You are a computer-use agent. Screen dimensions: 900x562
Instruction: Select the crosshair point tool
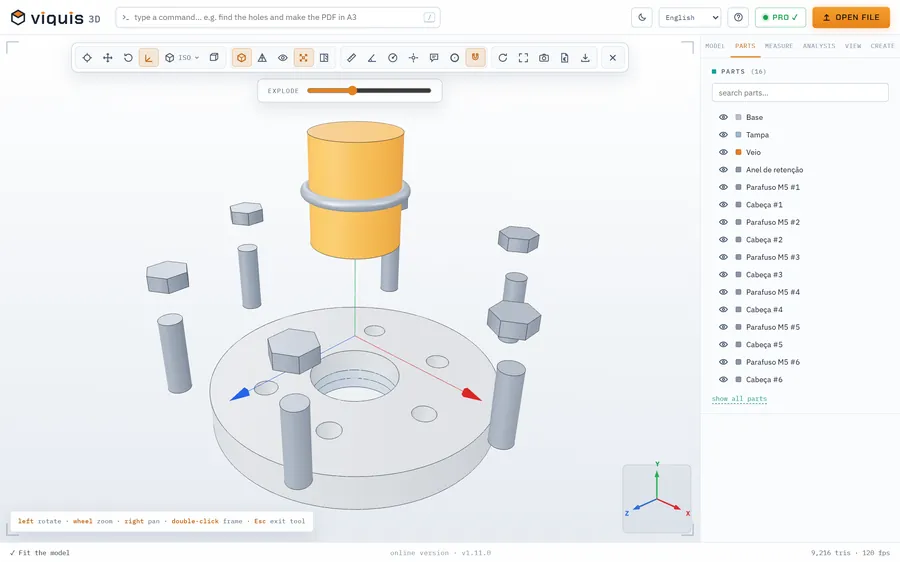point(413,57)
